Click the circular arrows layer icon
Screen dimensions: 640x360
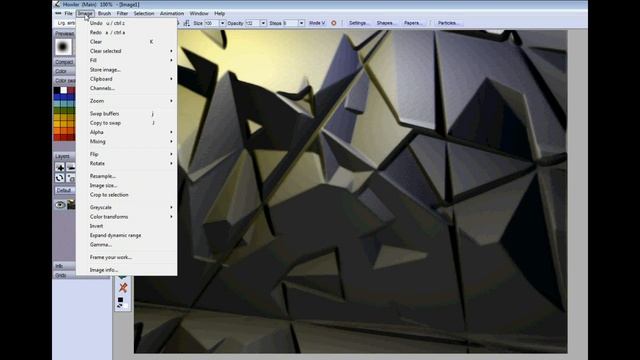click(60, 178)
